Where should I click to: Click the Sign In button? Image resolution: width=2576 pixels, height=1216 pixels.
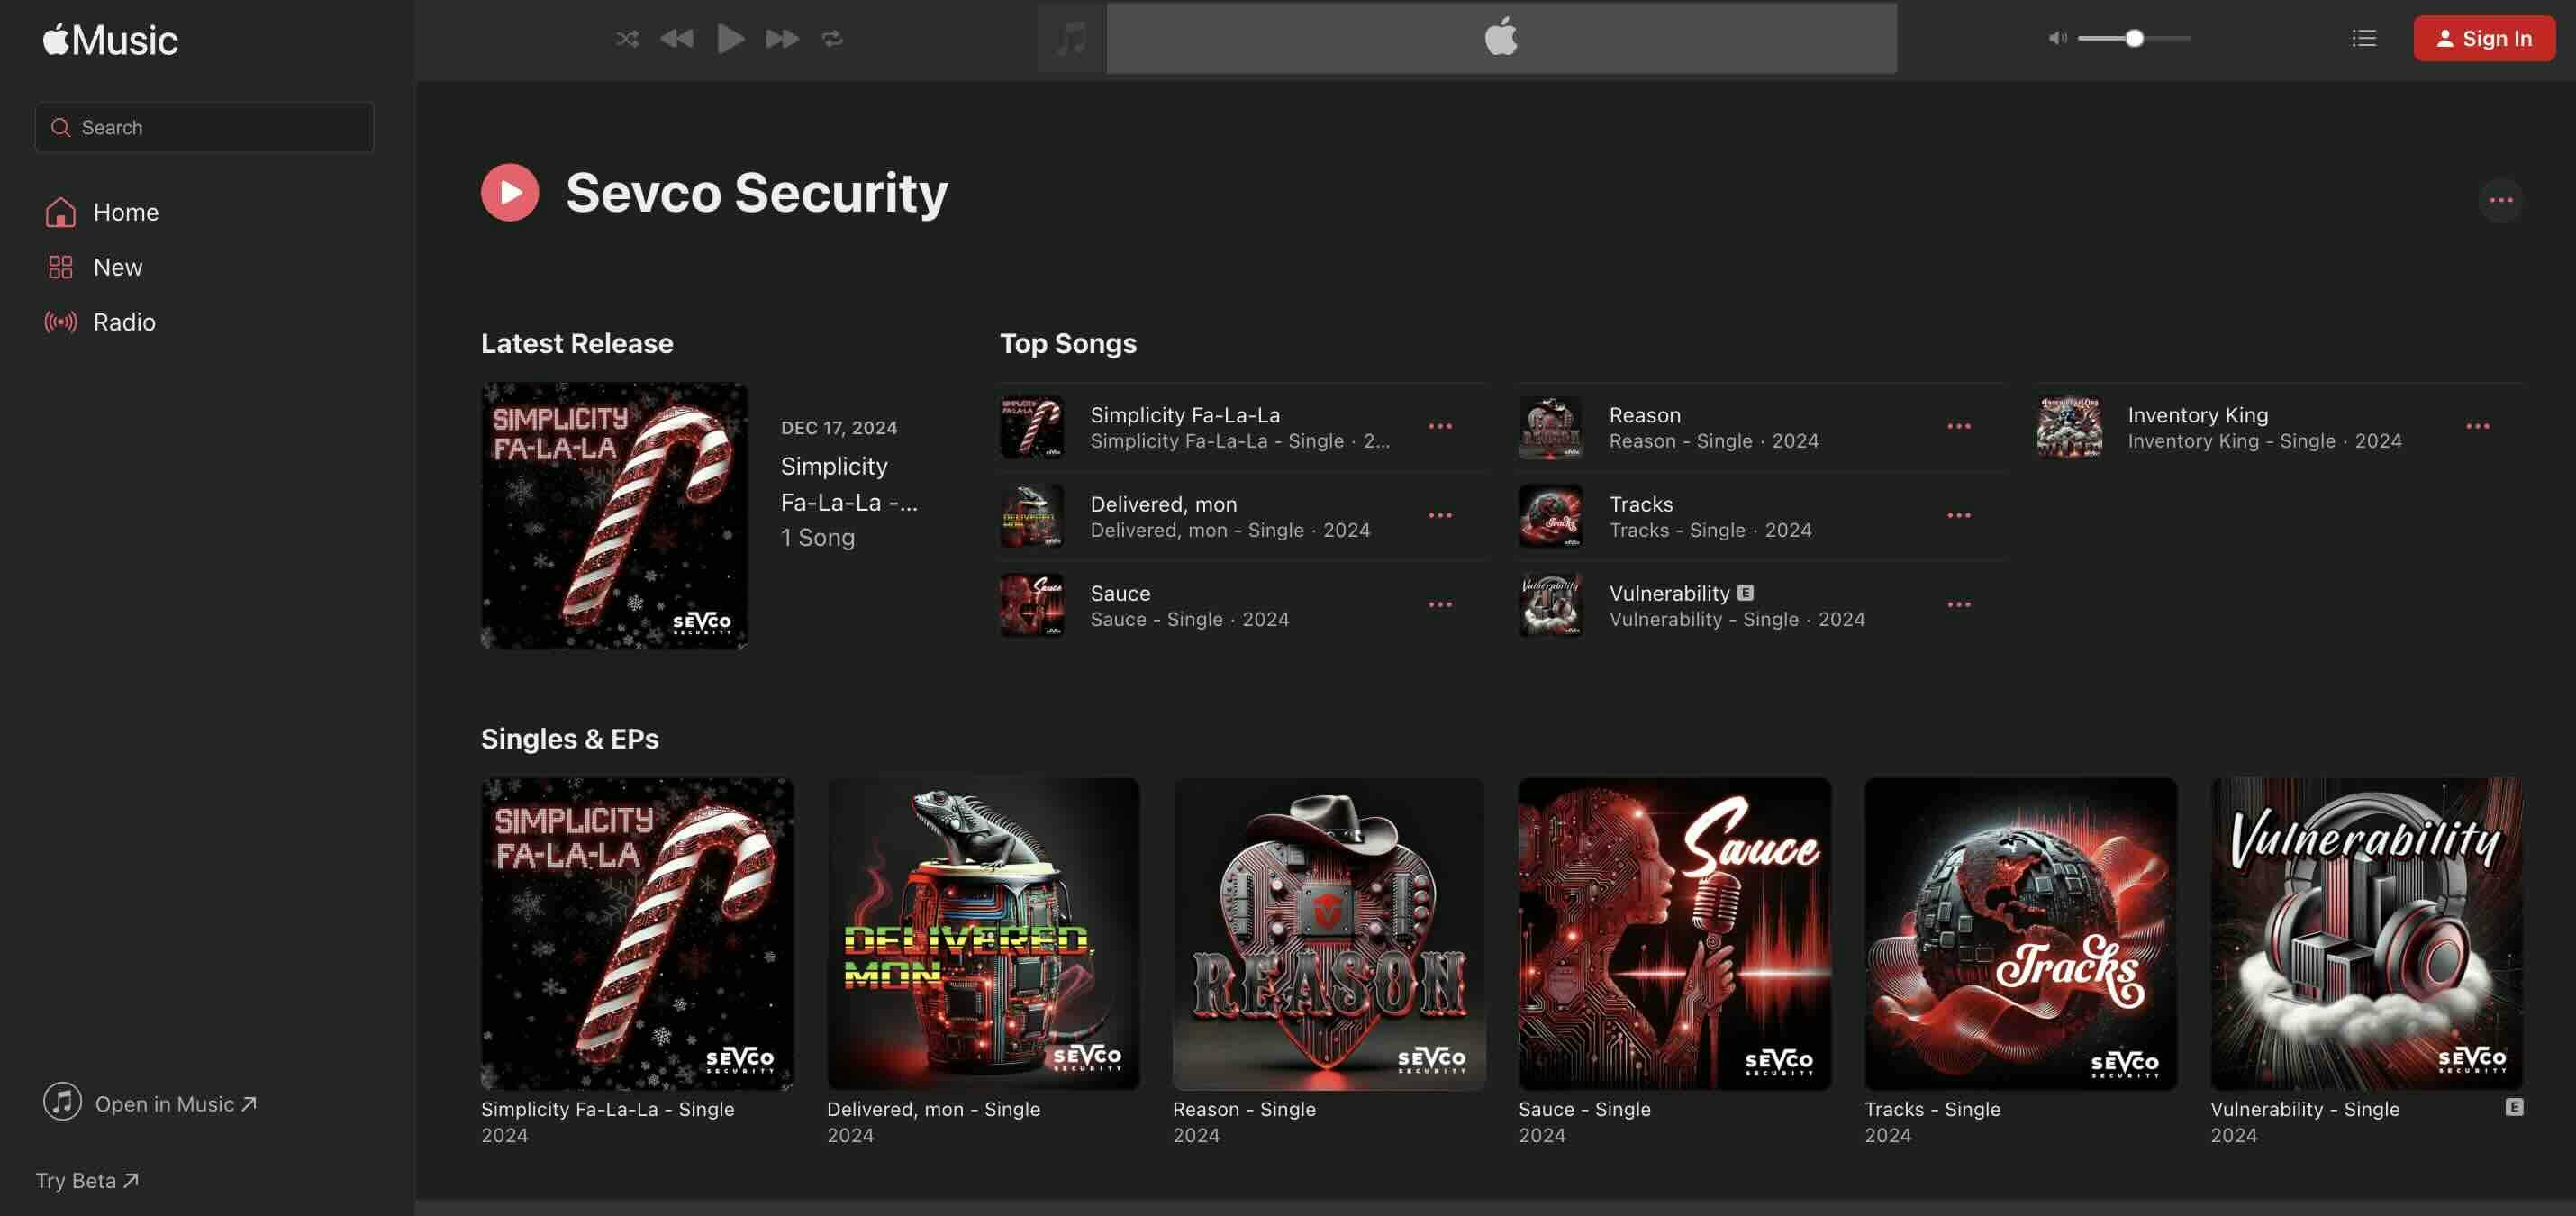pyautogui.click(x=2482, y=38)
